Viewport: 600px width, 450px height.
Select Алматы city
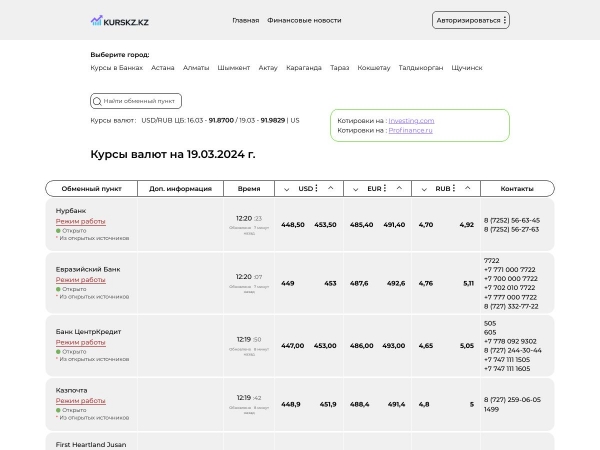tap(196, 68)
